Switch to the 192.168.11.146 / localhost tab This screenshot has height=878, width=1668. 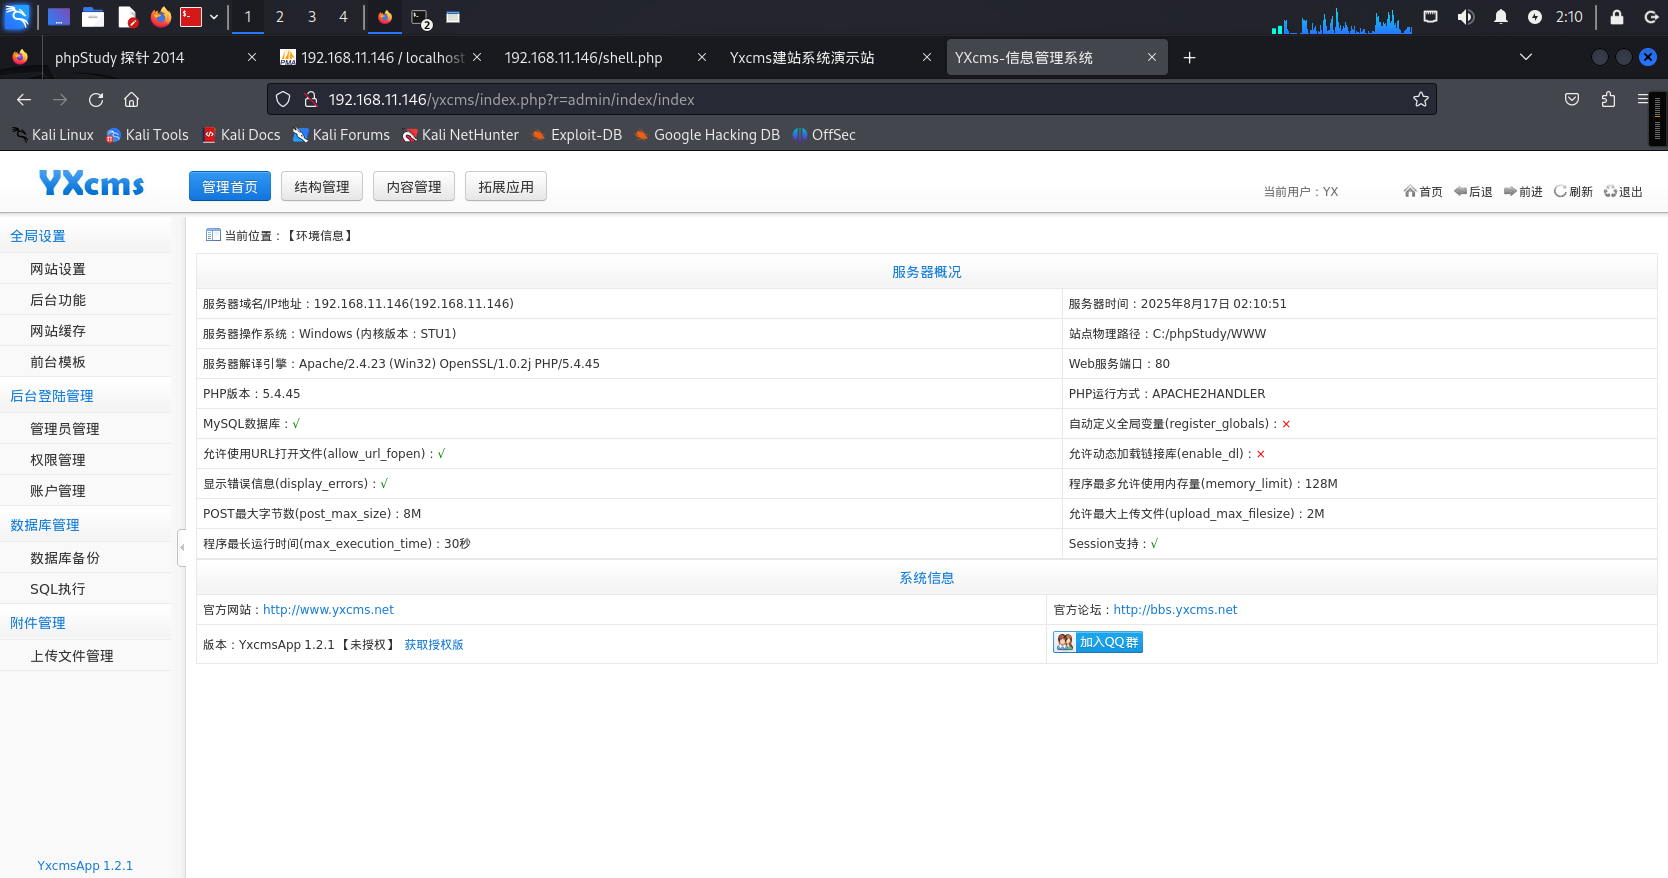tap(383, 58)
